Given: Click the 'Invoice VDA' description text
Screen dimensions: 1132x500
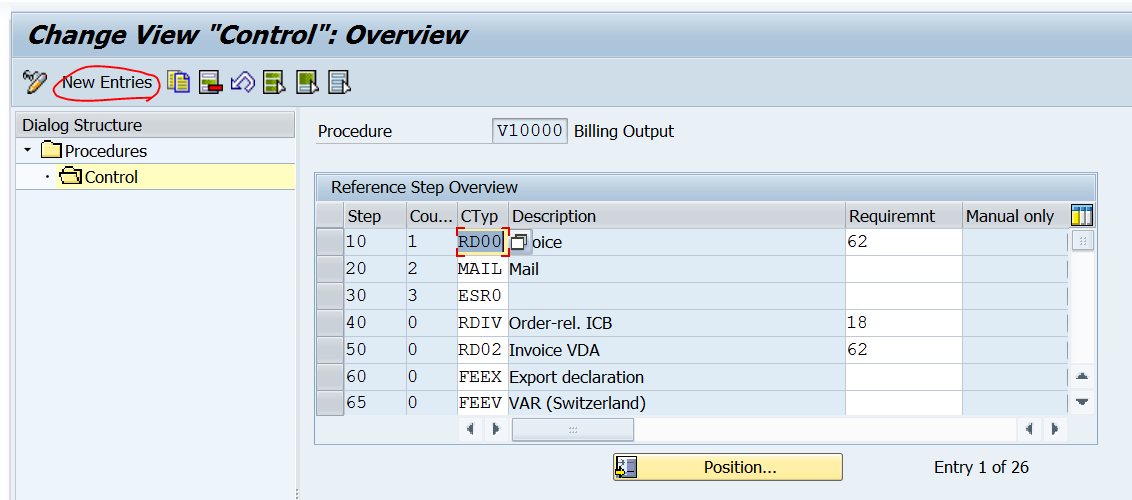Looking at the screenshot, I should click(554, 351).
